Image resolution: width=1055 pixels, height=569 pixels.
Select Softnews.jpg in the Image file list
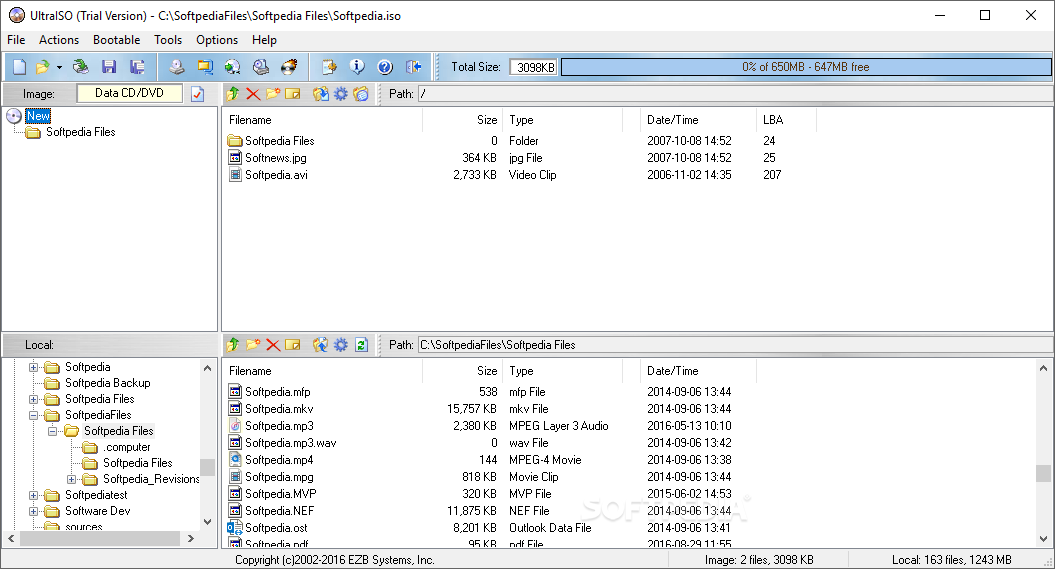pyautogui.click(x=275, y=157)
